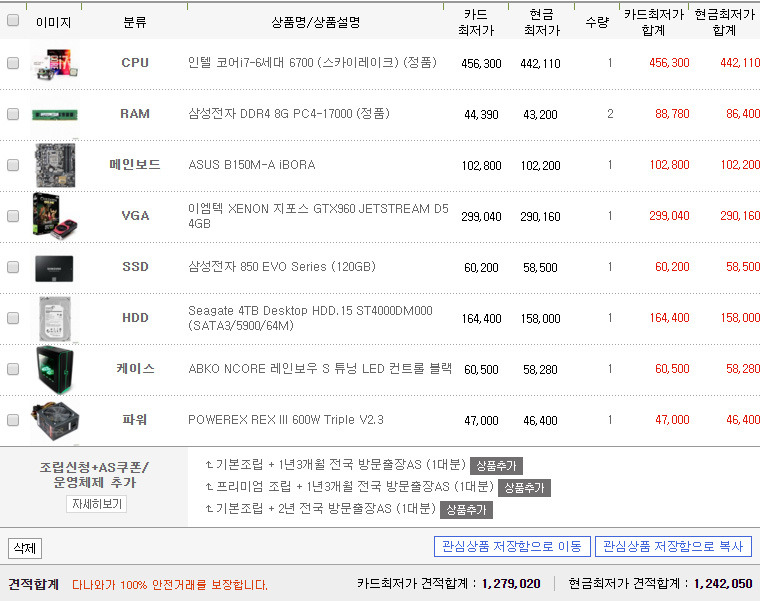Click the Seagate 4TB HDD thumbnail

pyautogui.click(x=54, y=318)
